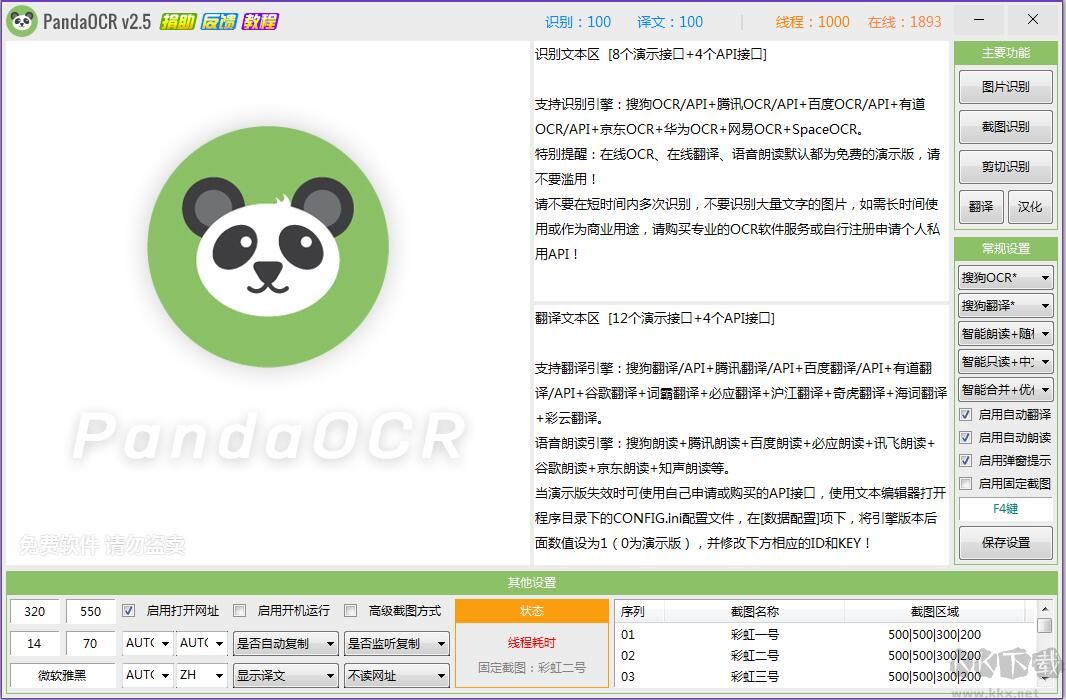
Task: Enable 启用固定截图 fixed screenshot
Action: click(x=966, y=483)
